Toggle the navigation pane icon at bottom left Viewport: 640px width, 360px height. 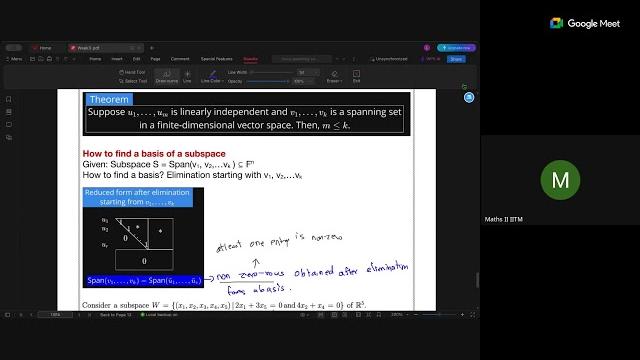coord(7,315)
